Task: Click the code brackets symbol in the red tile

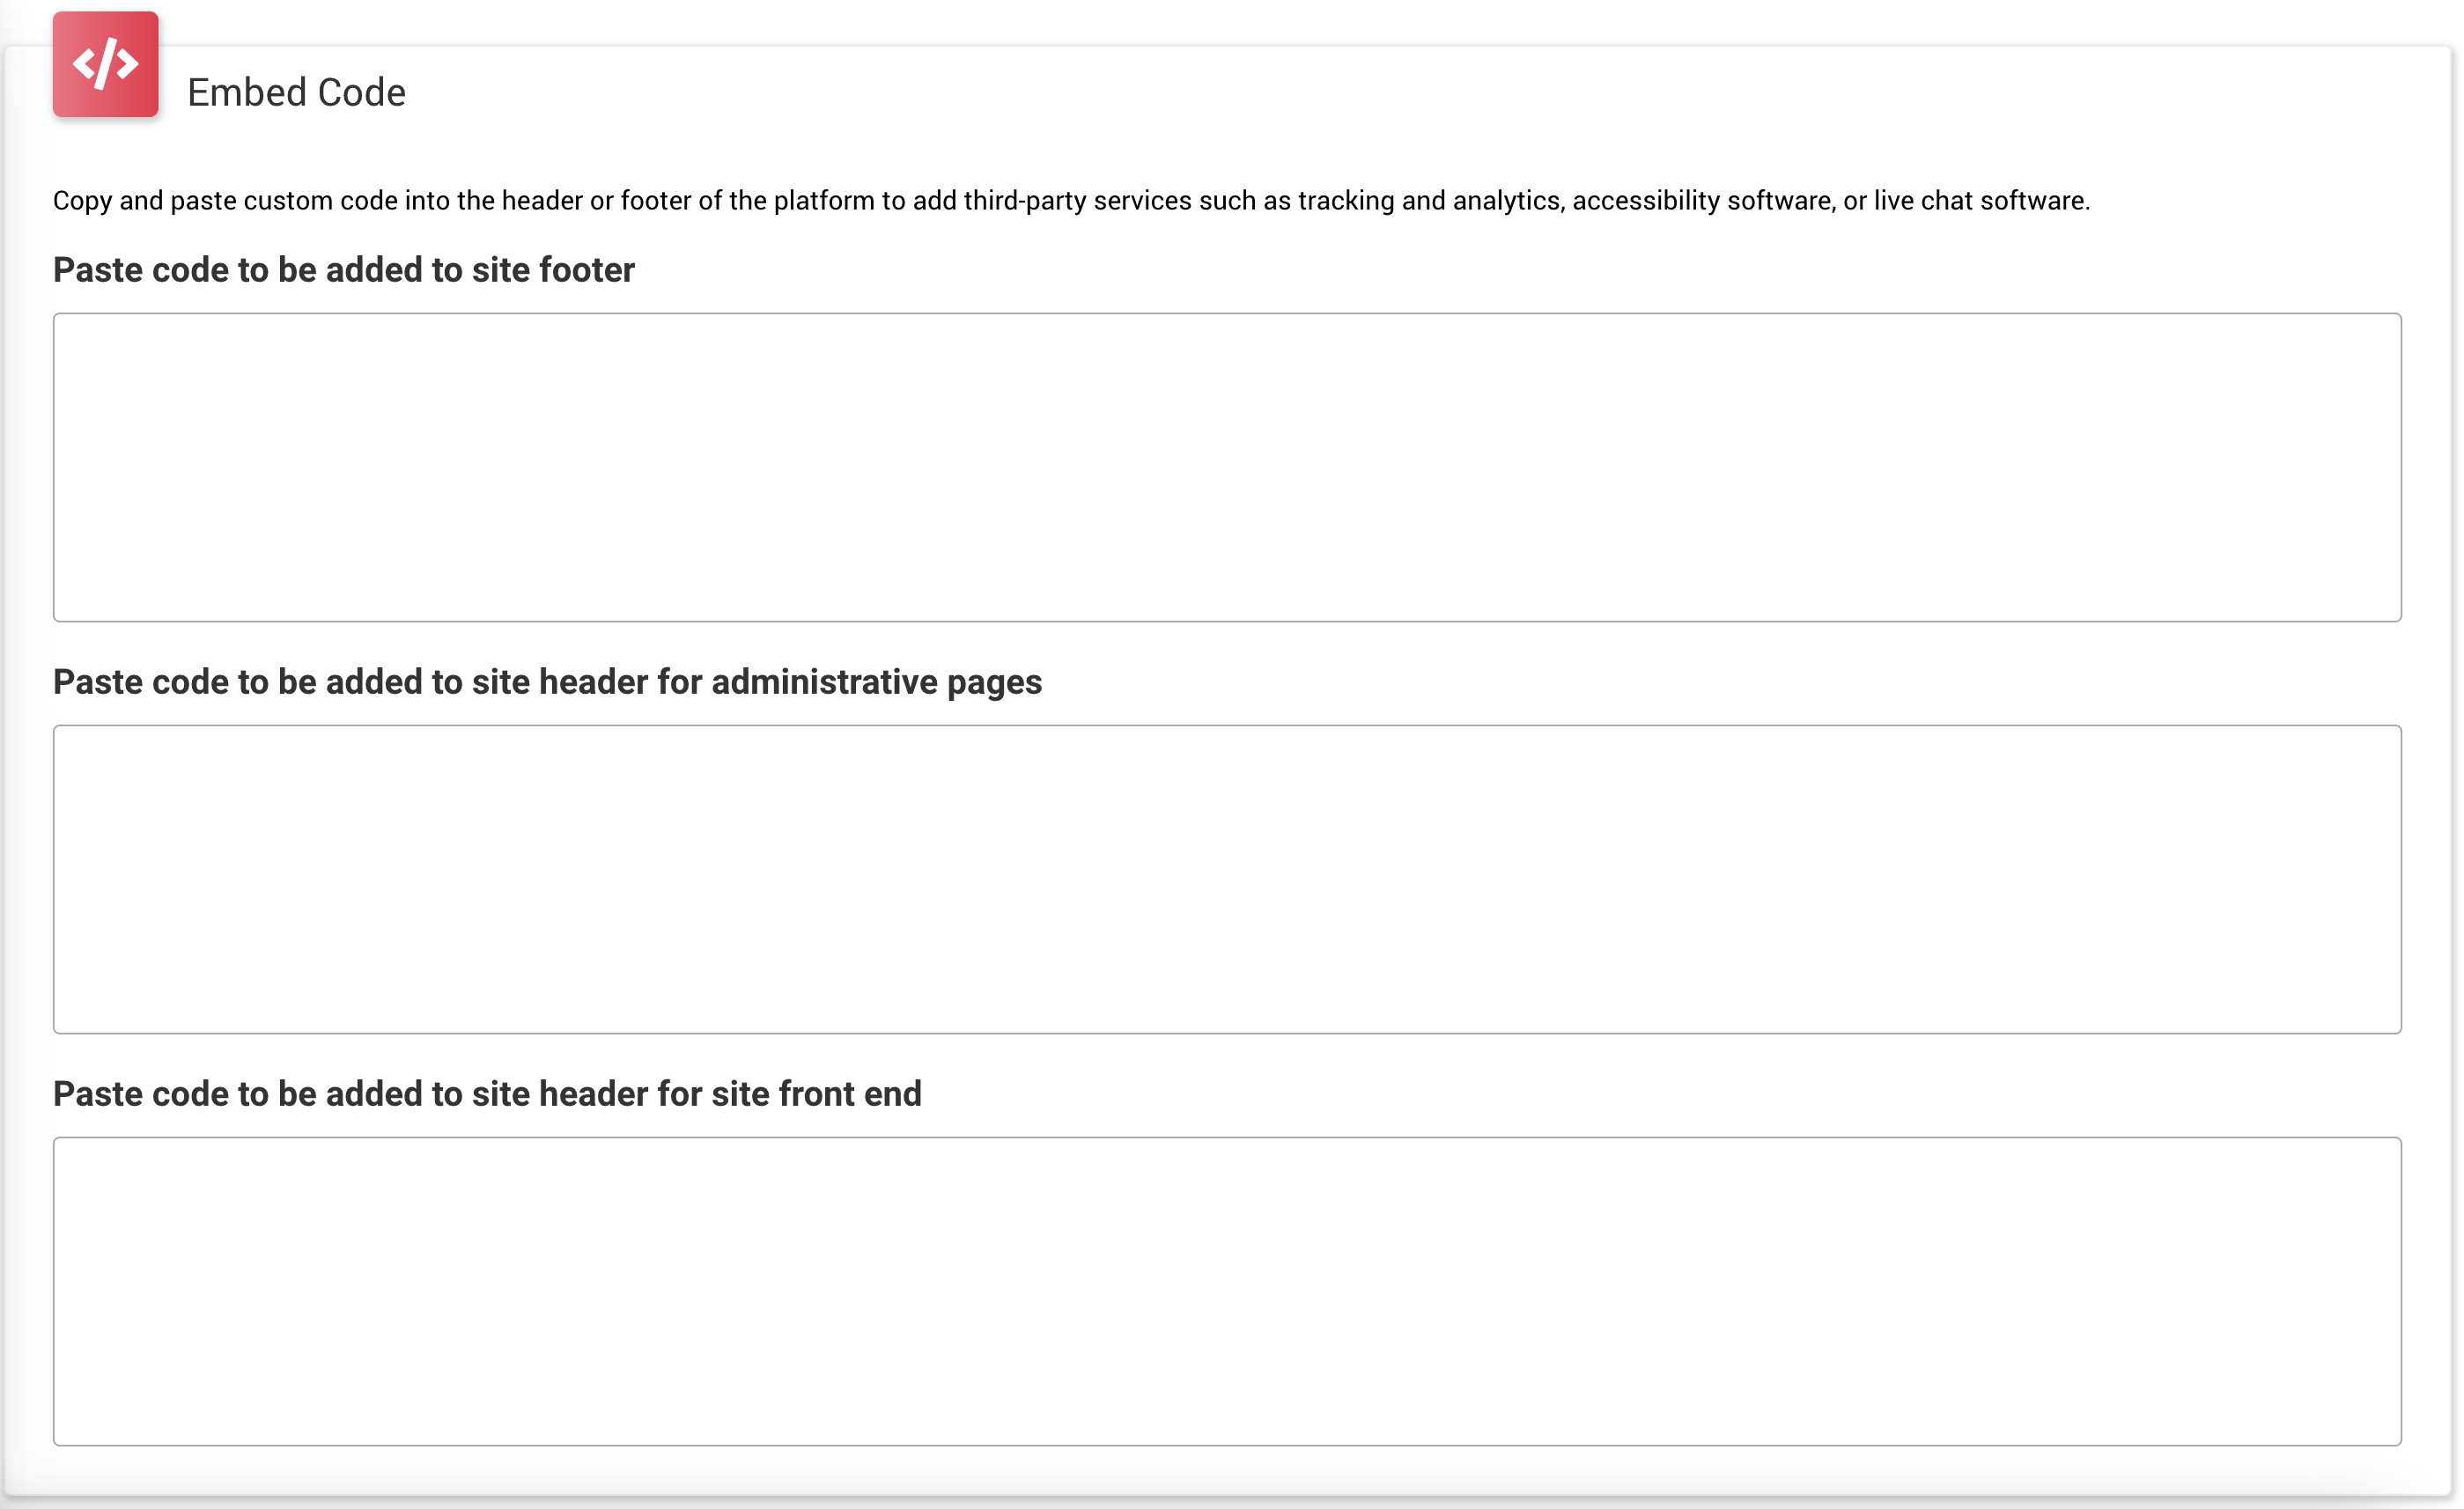Action: (x=105, y=64)
